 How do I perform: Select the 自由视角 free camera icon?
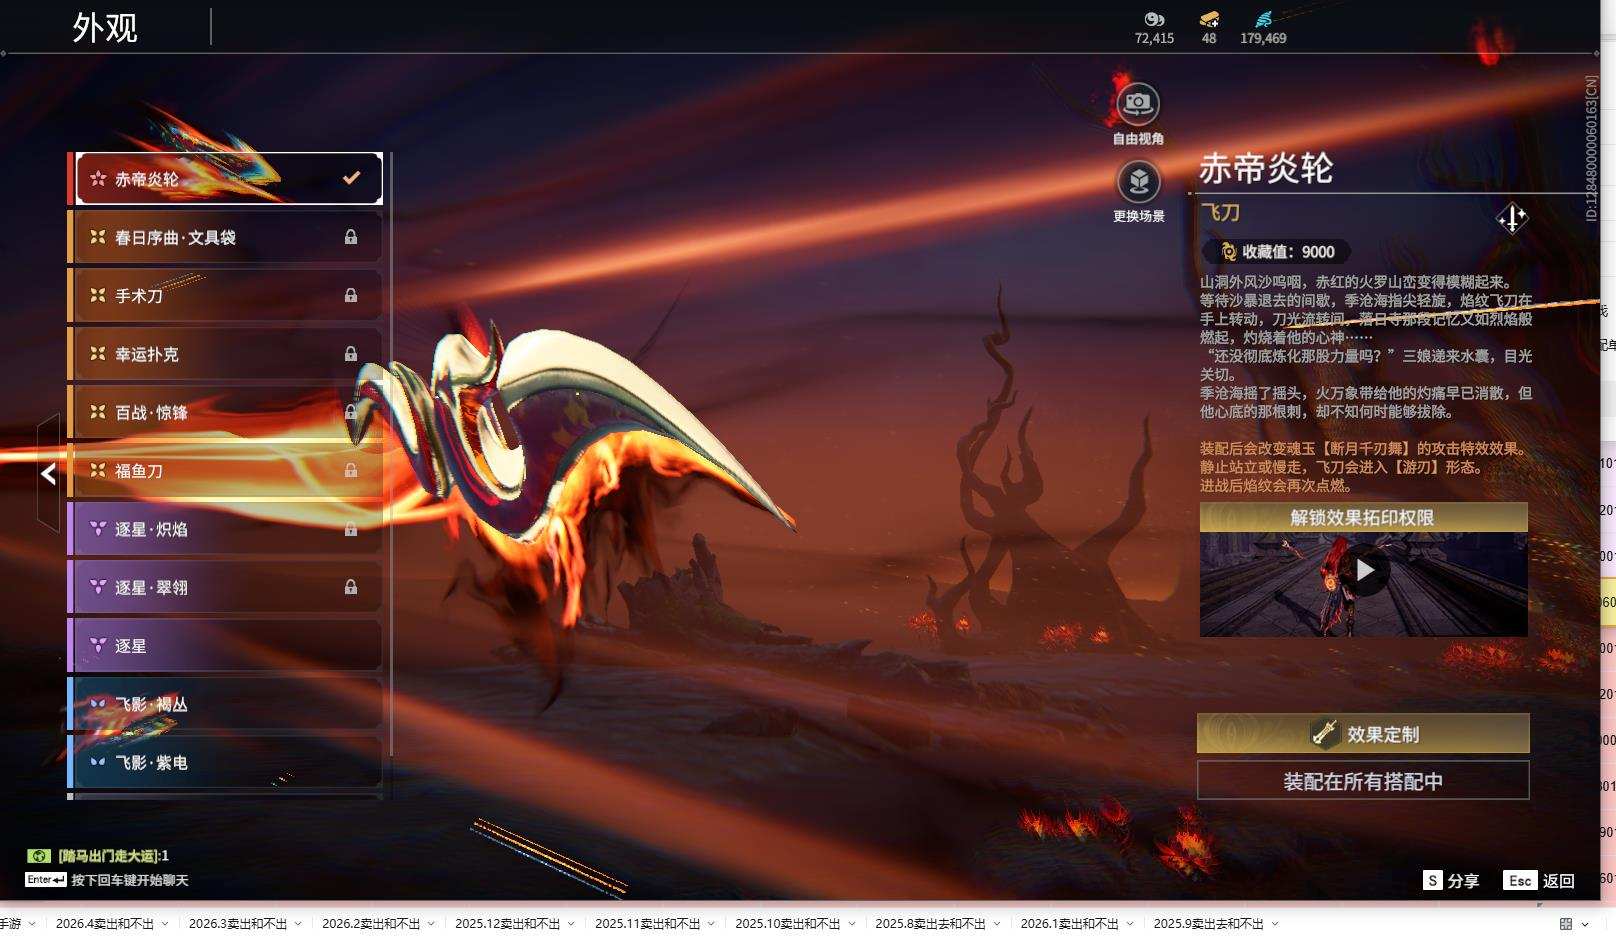coord(1139,101)
